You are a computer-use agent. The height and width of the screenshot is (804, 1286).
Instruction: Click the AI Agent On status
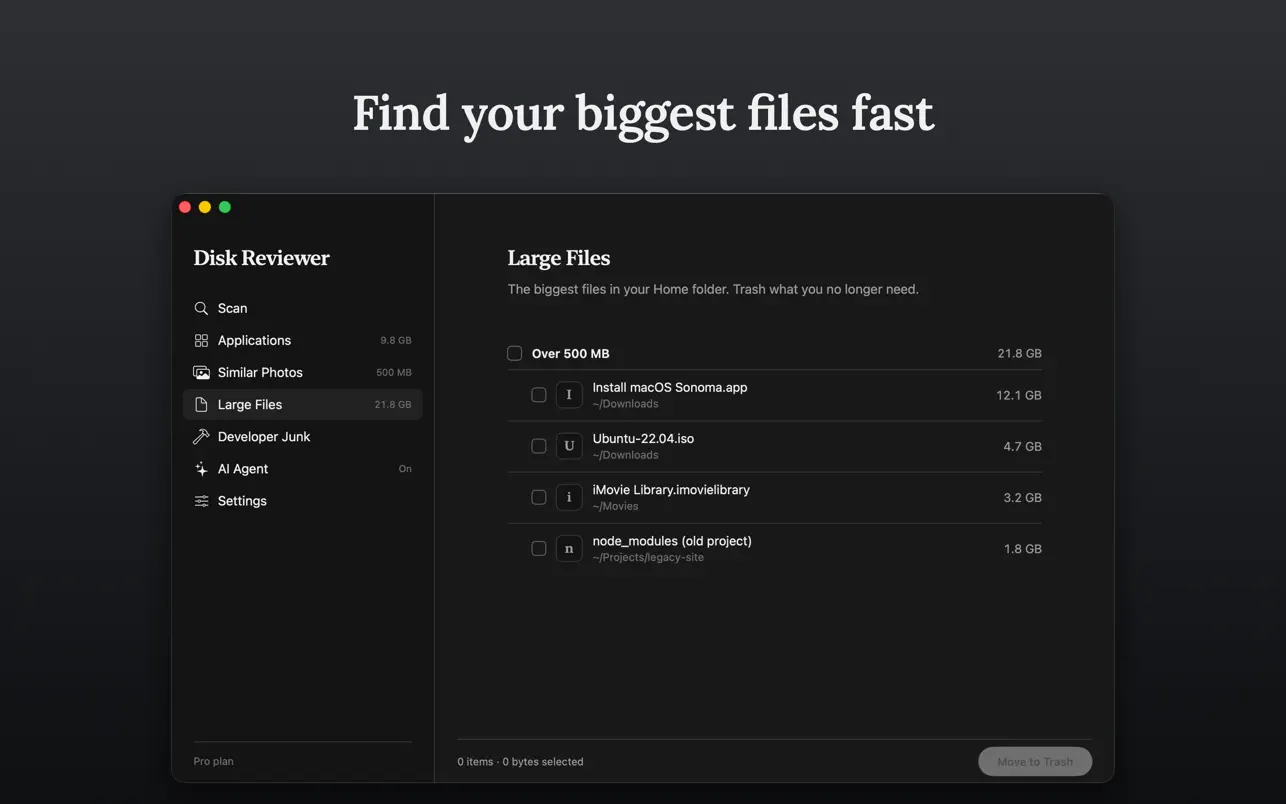pyautogui.click(x=405, y=468)
